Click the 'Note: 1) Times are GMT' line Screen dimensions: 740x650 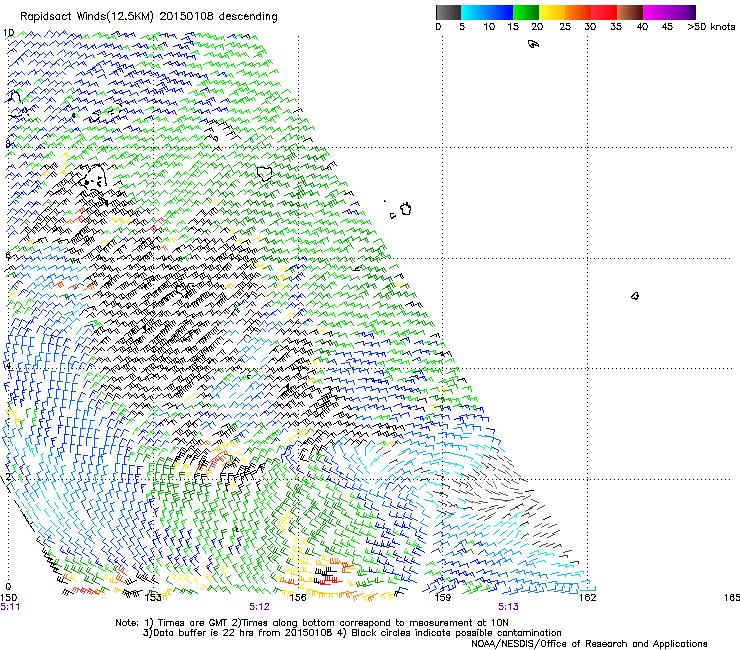(311, 623)
